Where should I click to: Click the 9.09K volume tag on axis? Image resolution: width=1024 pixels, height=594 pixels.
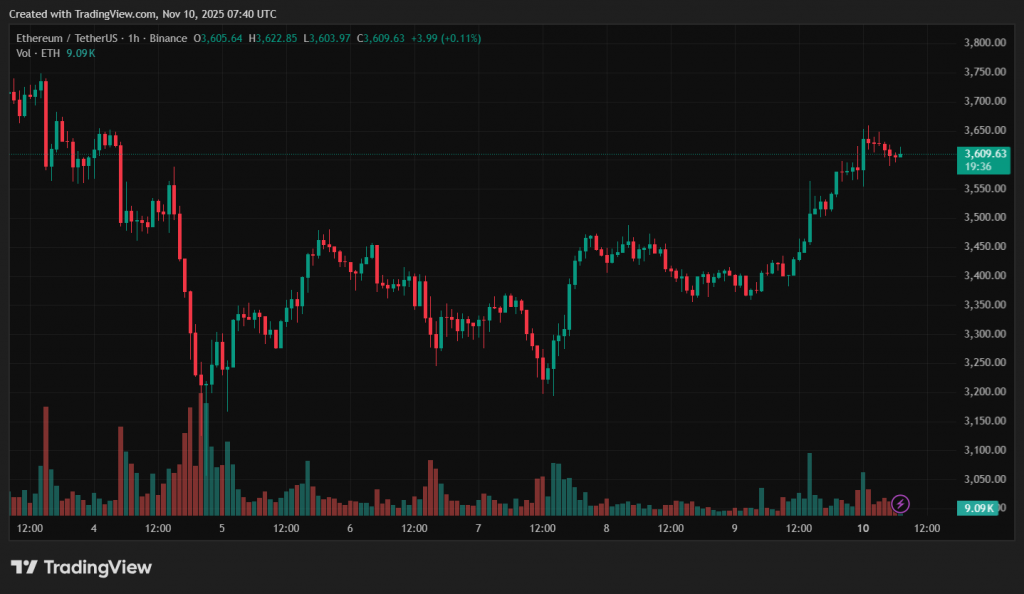pyautogui.click(x=978, y=509)
